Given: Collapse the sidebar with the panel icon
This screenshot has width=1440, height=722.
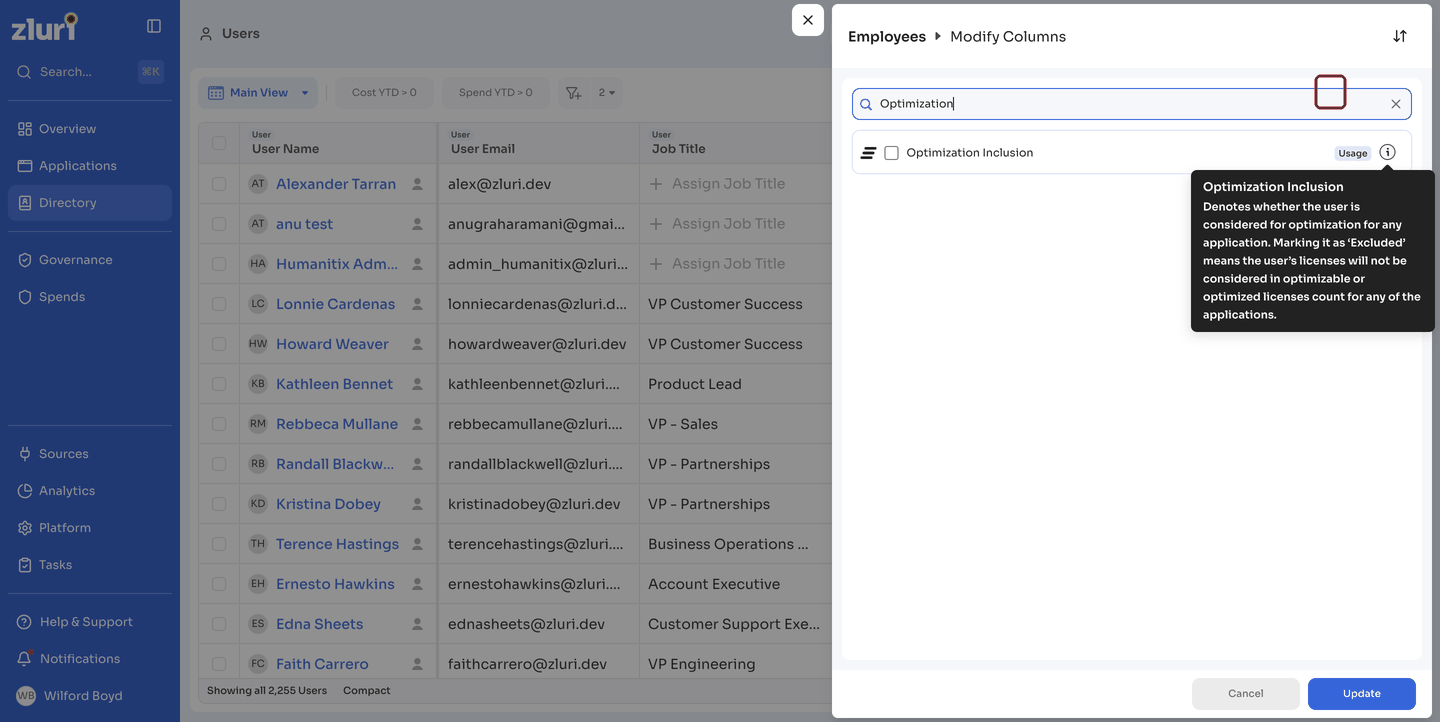Looking at the screenshot, I should point(154,26).
